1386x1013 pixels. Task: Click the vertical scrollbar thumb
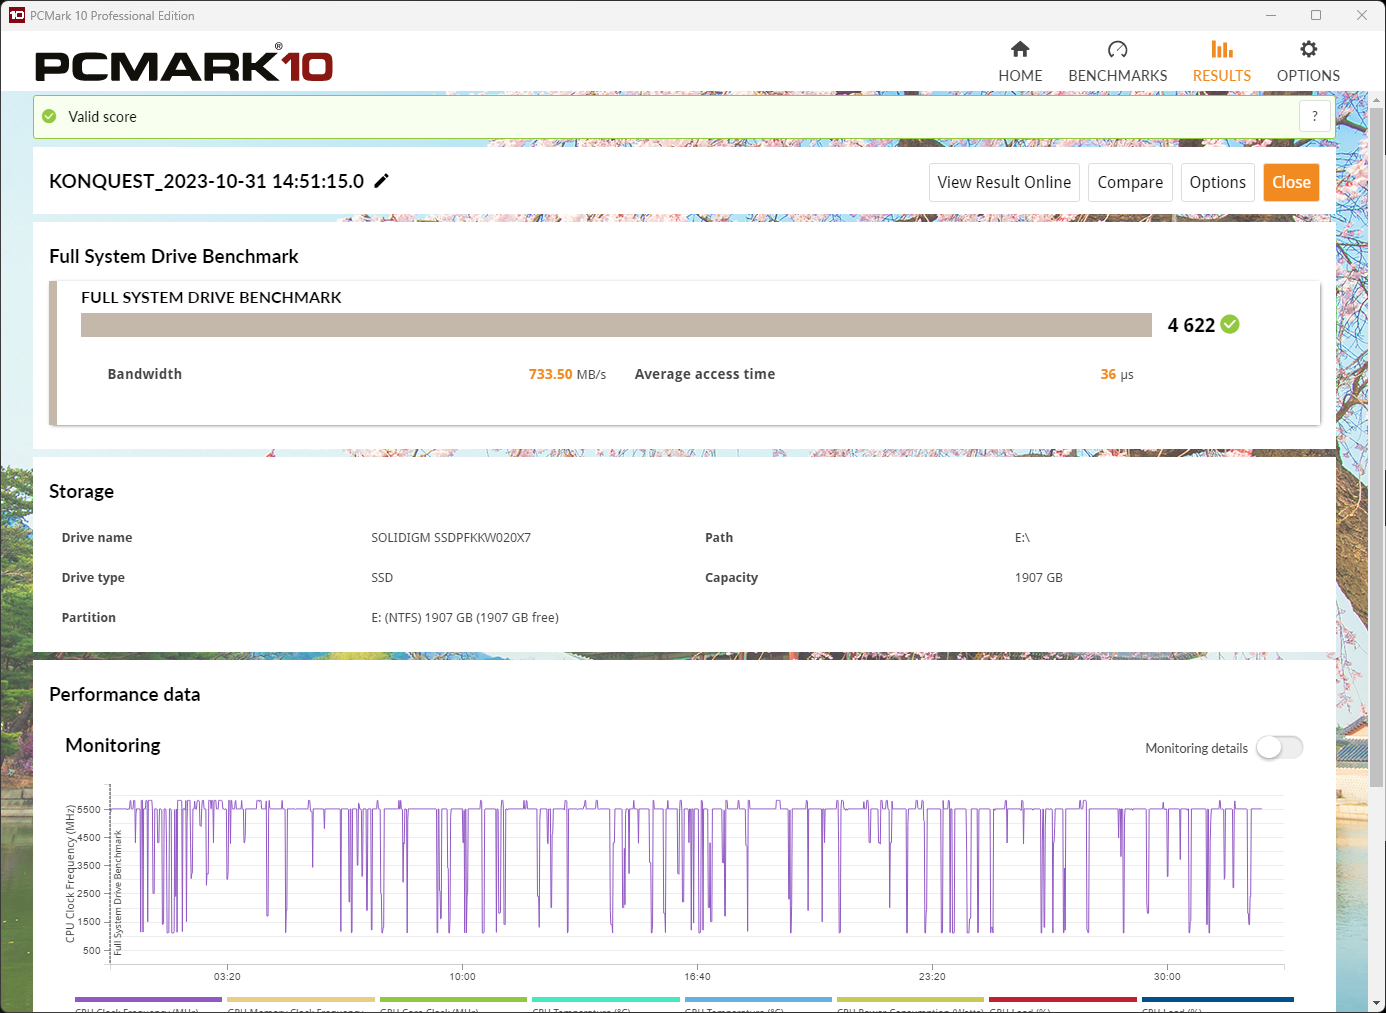point(1377,447)
